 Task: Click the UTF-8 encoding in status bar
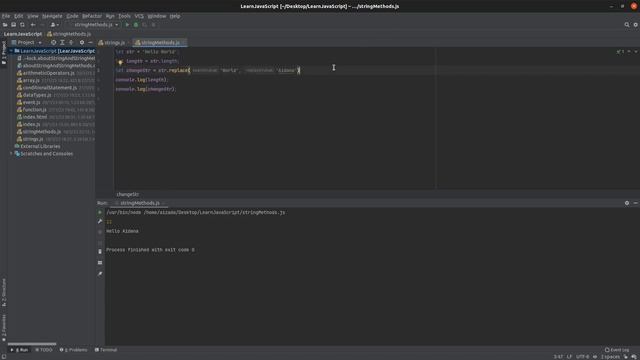pyautogui.click(x=582, y=357)
